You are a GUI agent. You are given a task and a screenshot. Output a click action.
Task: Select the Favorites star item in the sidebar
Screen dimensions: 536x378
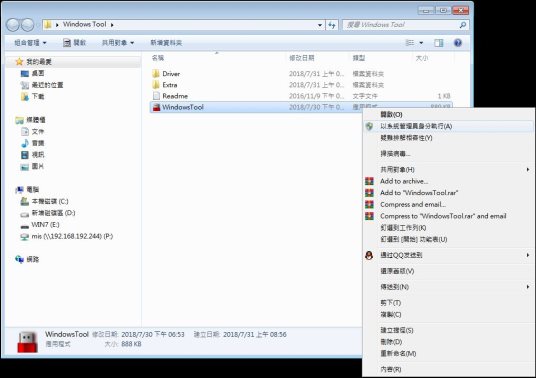(x=34, y=62)
